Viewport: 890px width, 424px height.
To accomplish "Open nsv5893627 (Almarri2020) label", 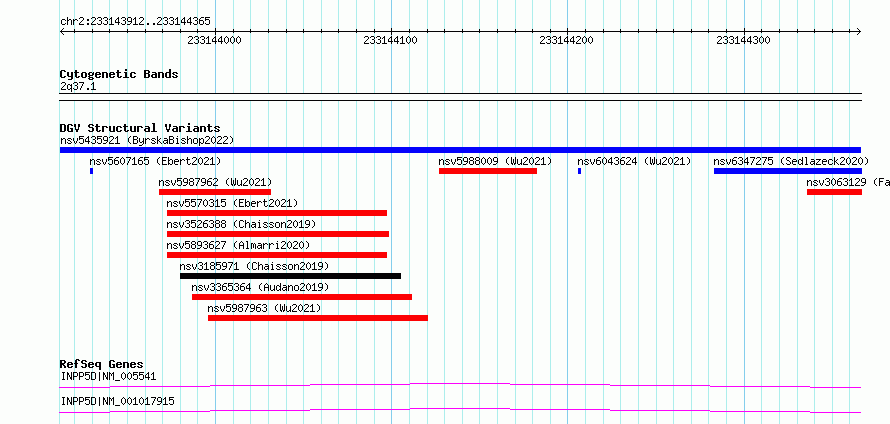I will click(x=238, y=245).
